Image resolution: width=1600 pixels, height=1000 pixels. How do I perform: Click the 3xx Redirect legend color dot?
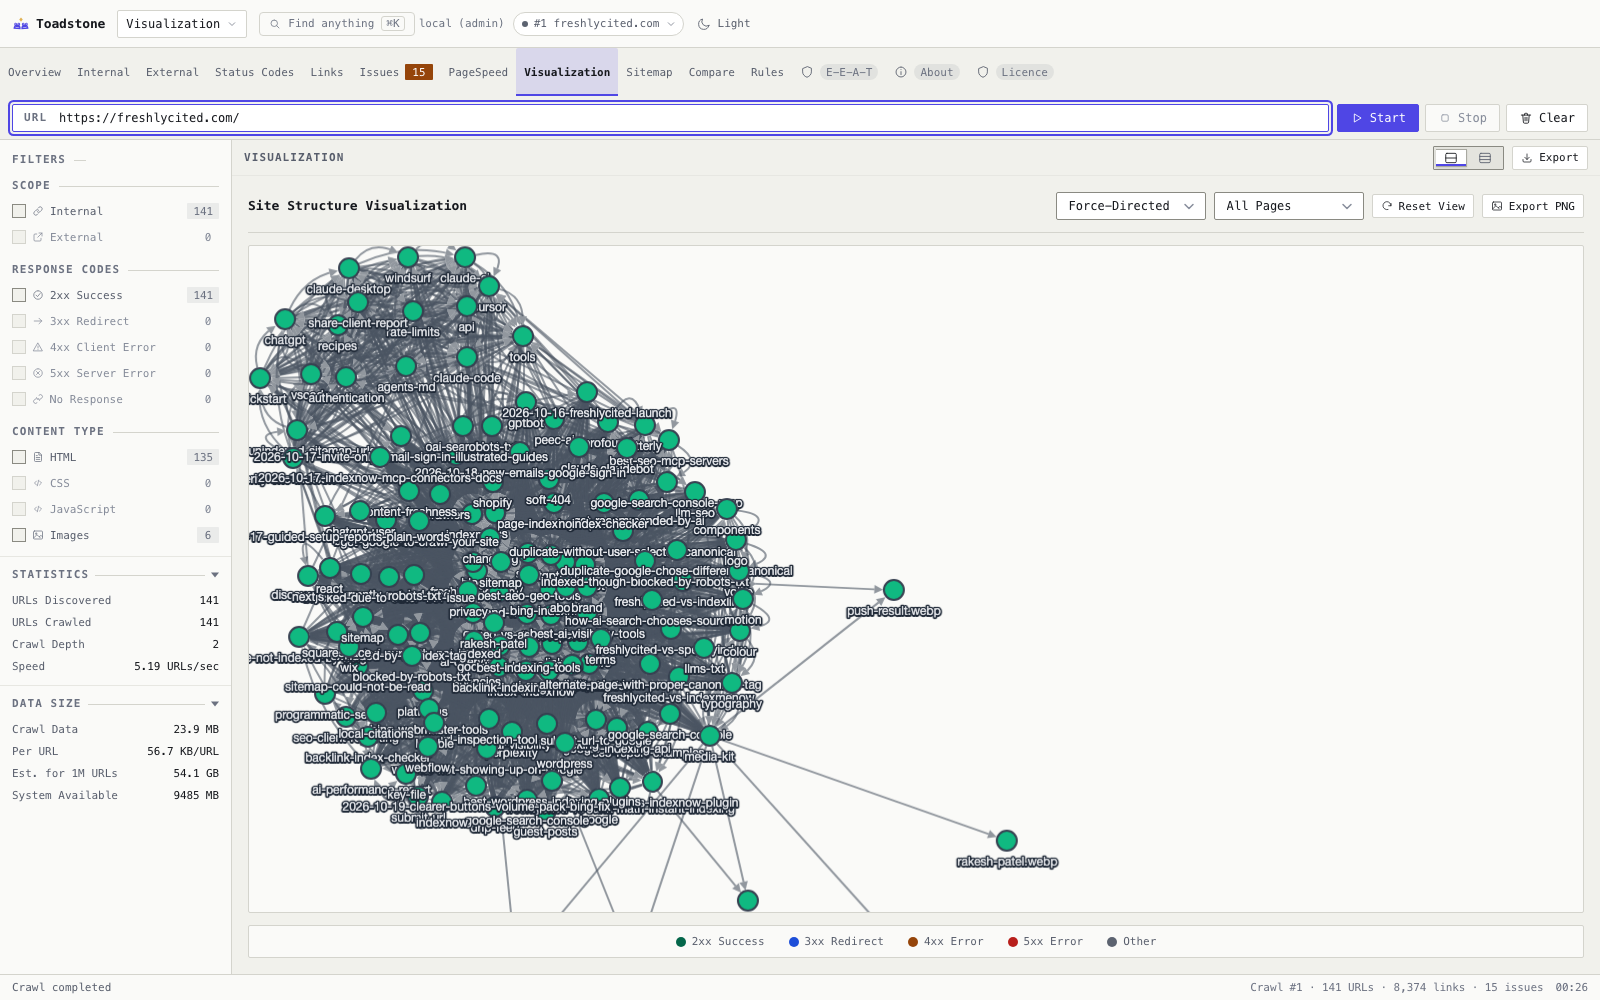(794, 942)
